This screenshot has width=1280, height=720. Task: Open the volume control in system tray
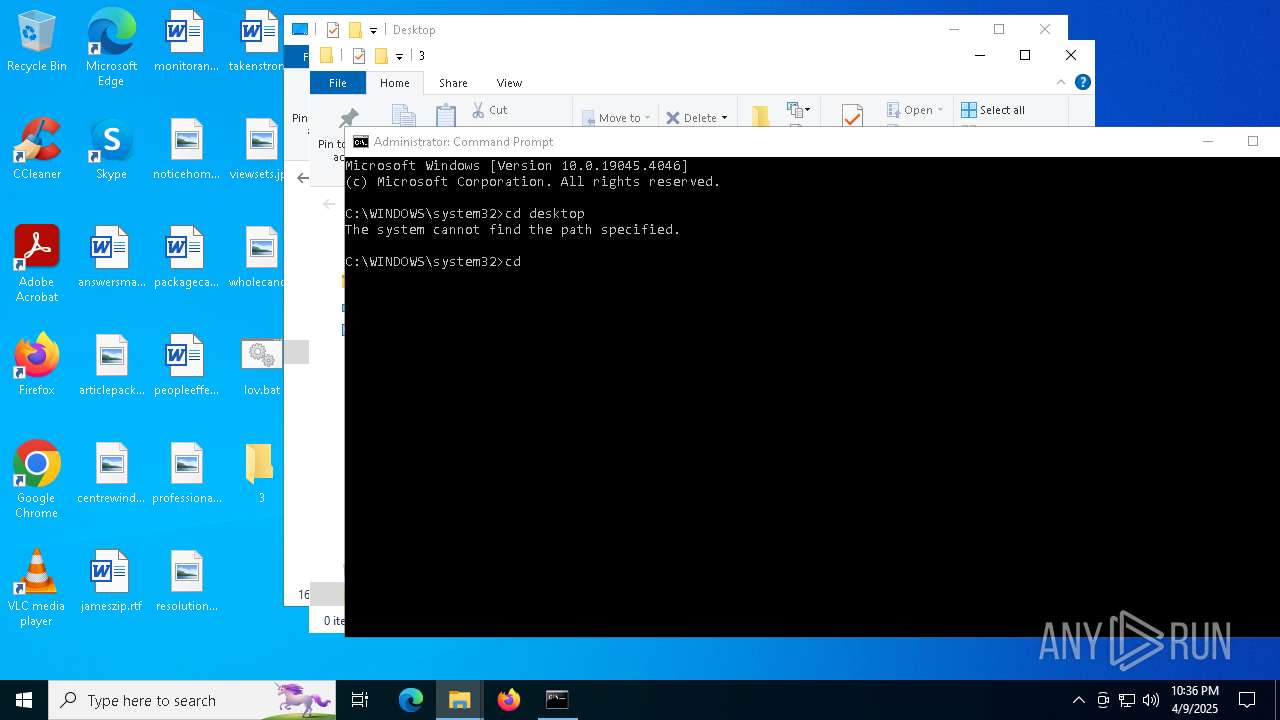(1151, 700)
